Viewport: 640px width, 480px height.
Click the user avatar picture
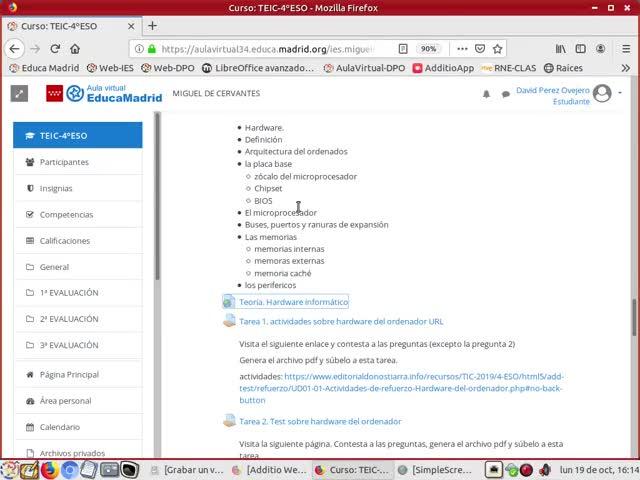click(x=602, y=93)
